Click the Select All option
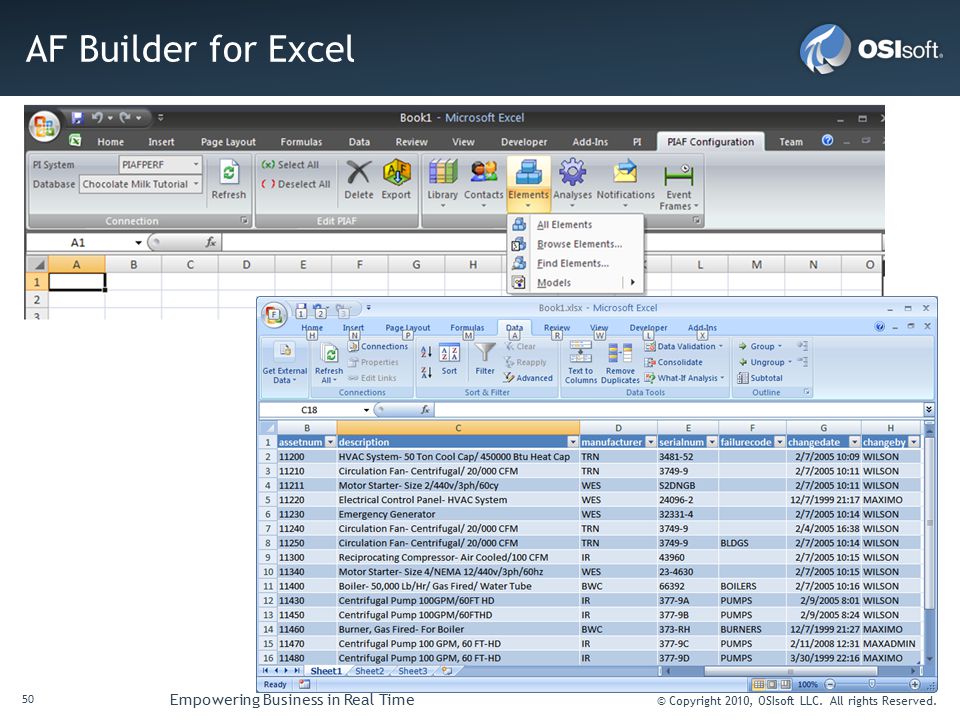Viewport: 960px width, 720px height. pos(290,165)
